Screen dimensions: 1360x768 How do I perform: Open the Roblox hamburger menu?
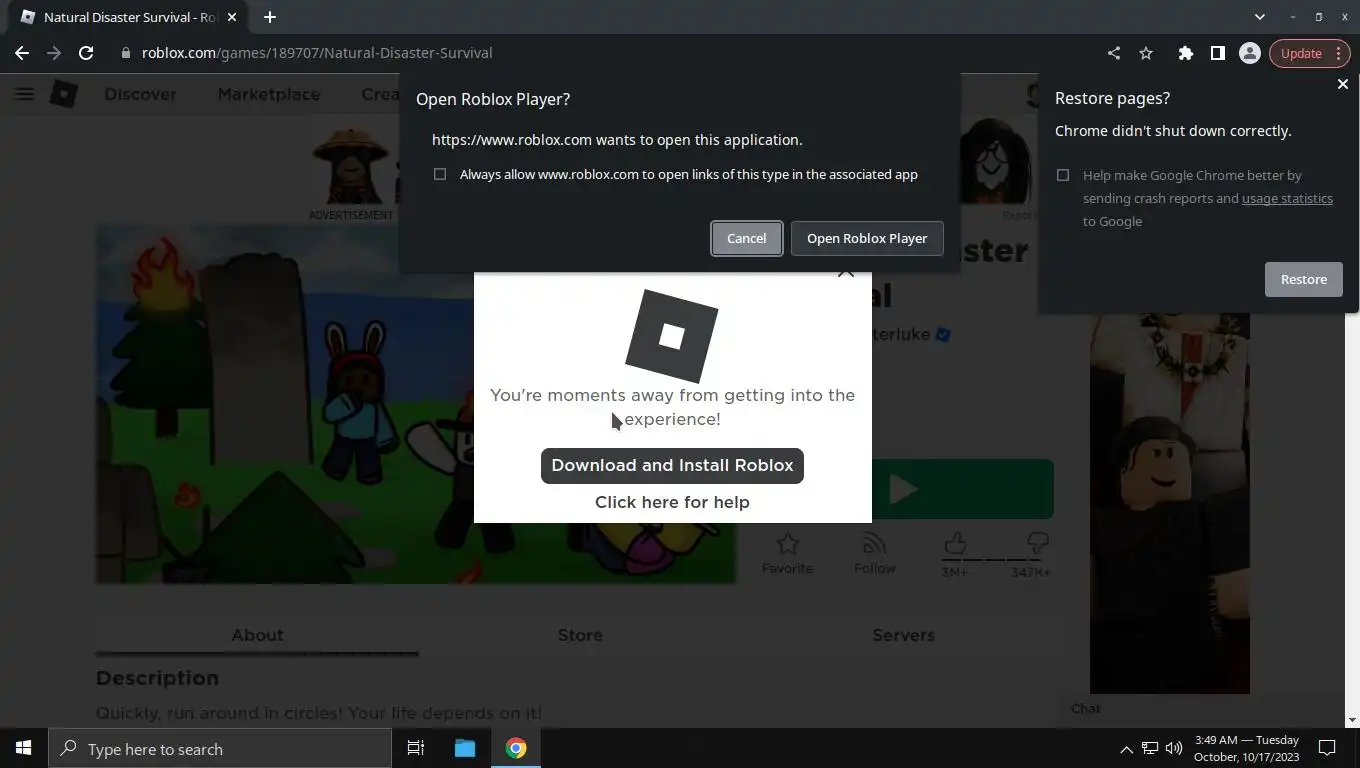pos(25,94)
